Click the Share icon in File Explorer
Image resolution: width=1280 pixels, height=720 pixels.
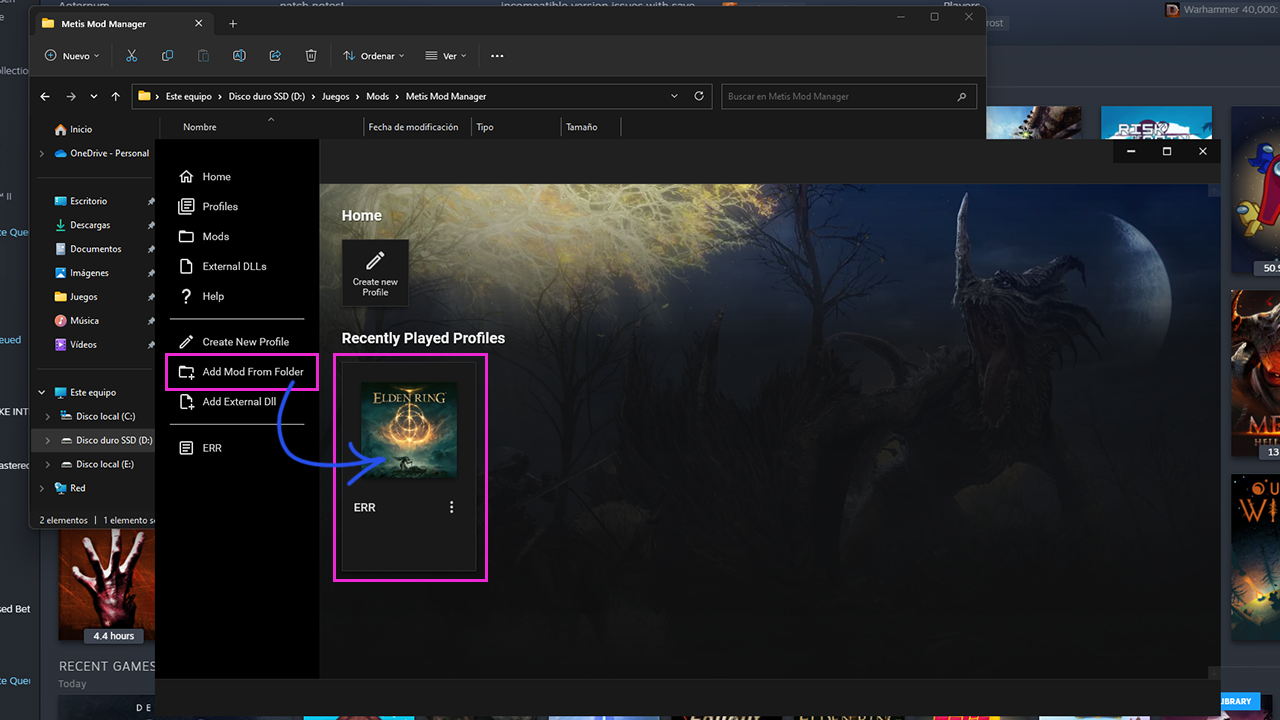coord(275,56)
